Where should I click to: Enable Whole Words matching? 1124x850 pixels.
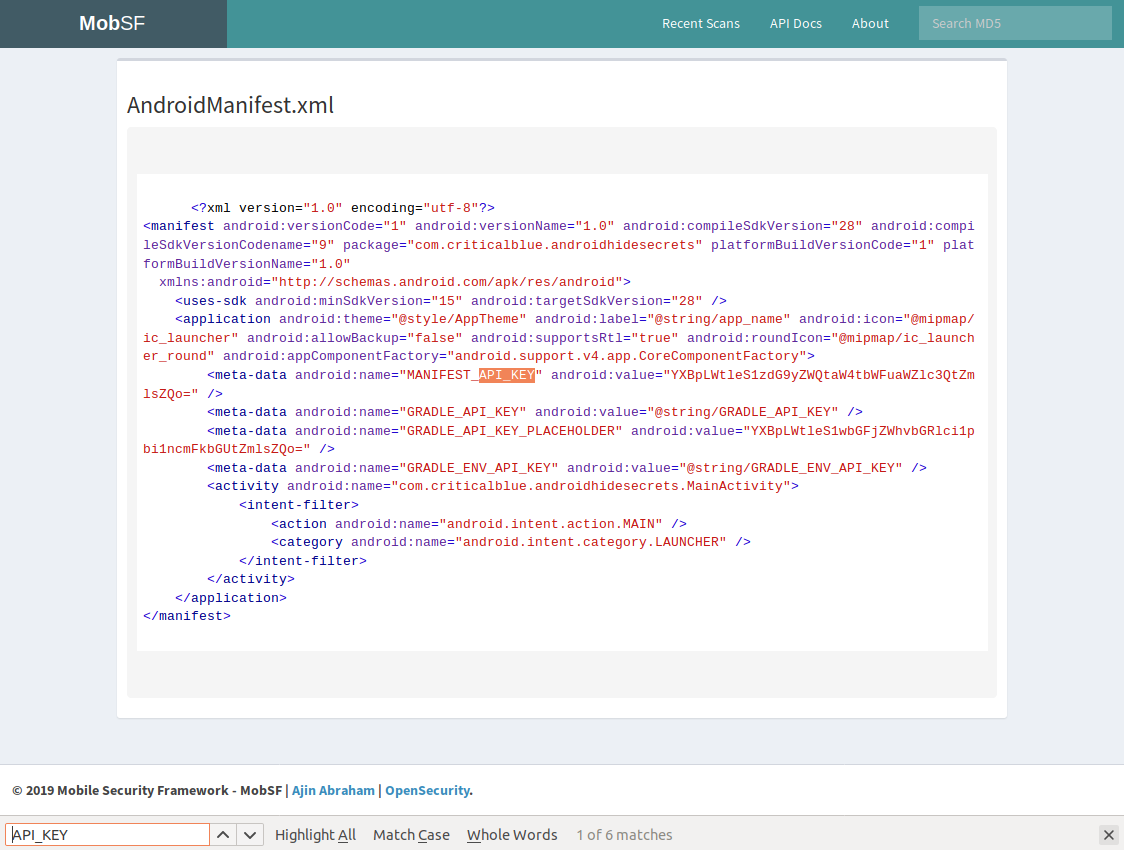pos(512,834)
